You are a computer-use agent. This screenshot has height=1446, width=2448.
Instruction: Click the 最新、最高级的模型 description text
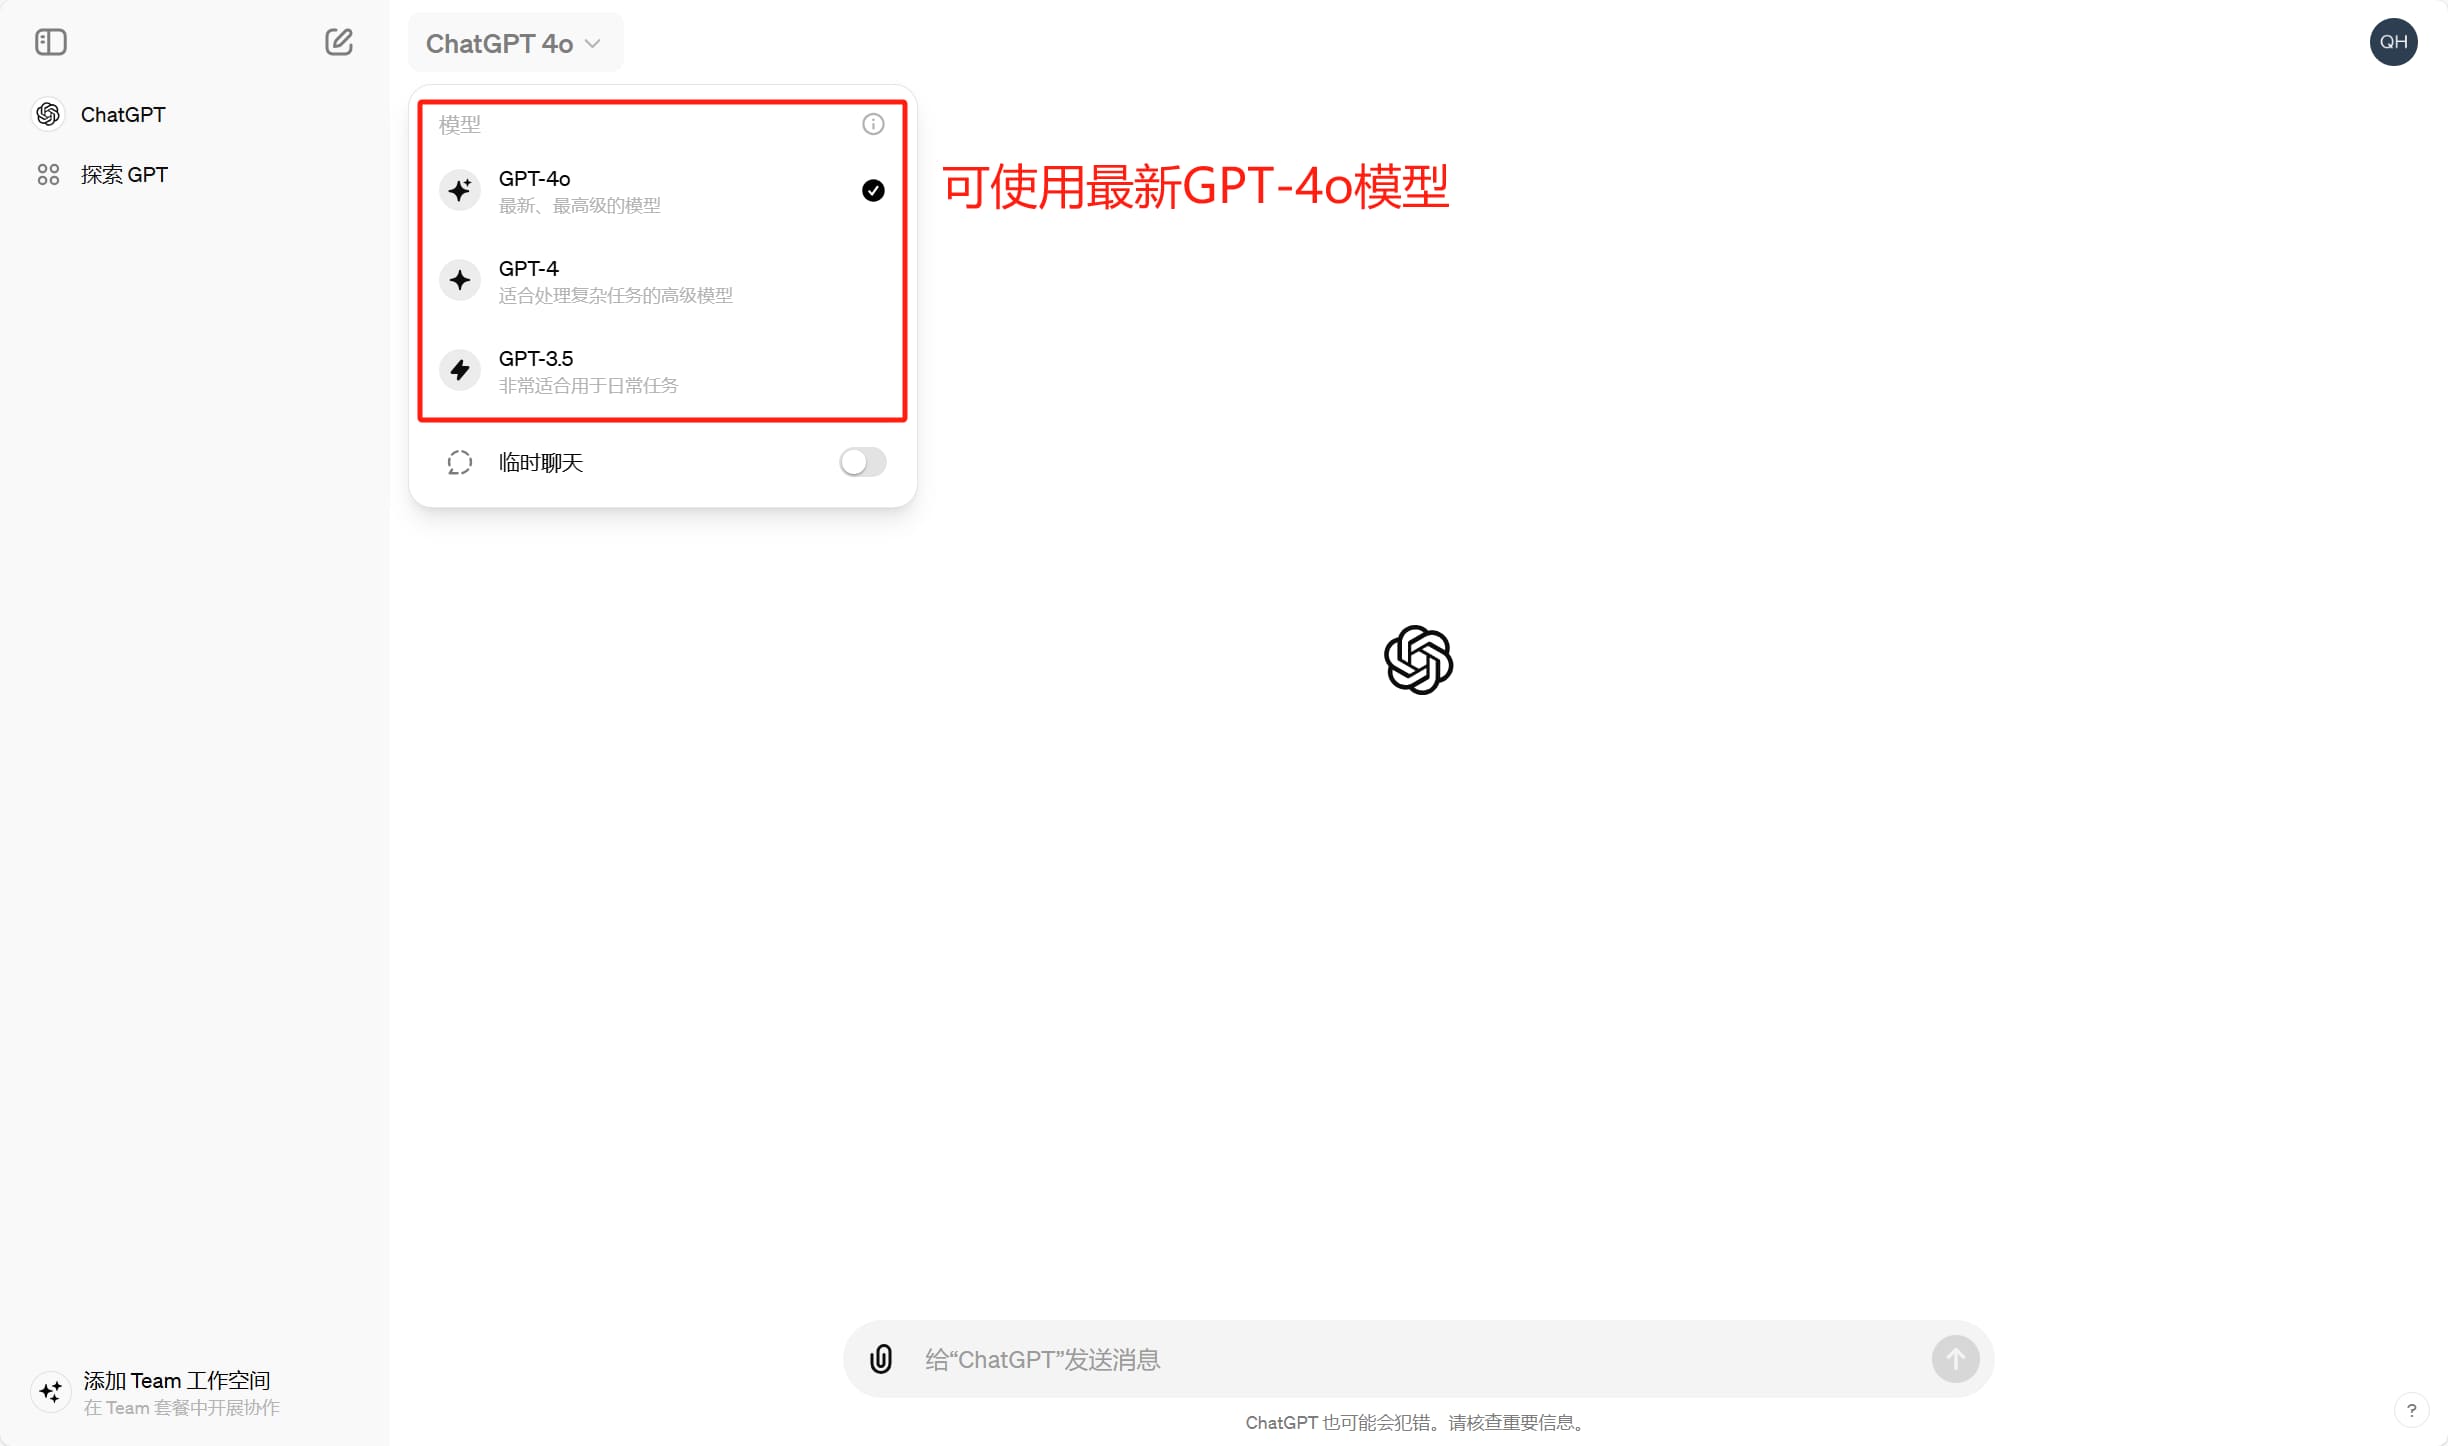(x=580, y=205)
